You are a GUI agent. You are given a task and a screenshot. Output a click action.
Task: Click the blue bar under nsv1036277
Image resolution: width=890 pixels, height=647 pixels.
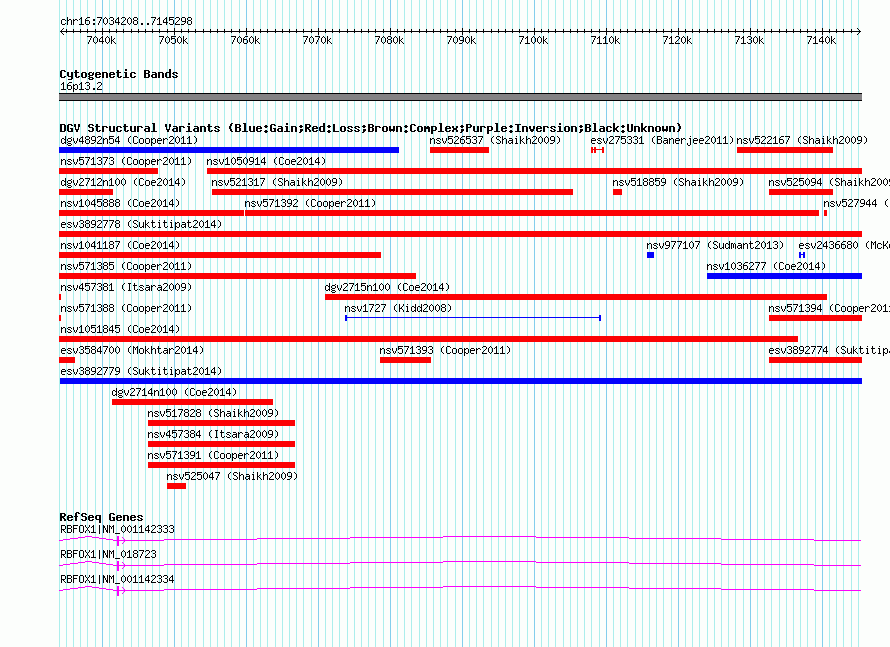(784, 276)
